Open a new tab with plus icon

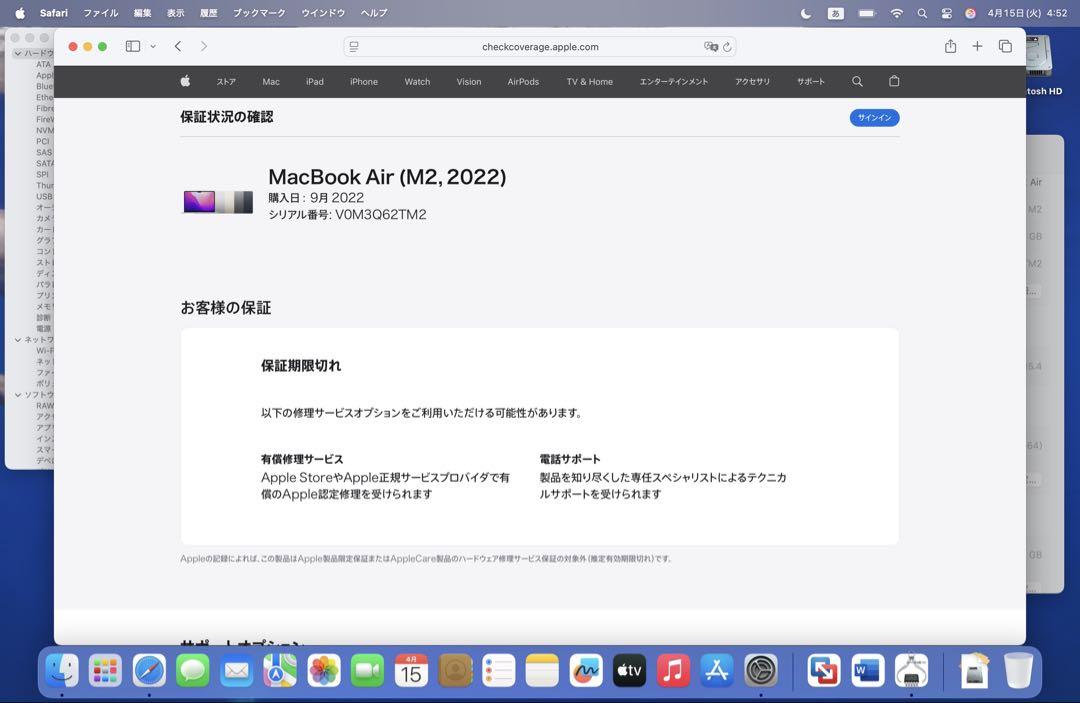point(977,46)
